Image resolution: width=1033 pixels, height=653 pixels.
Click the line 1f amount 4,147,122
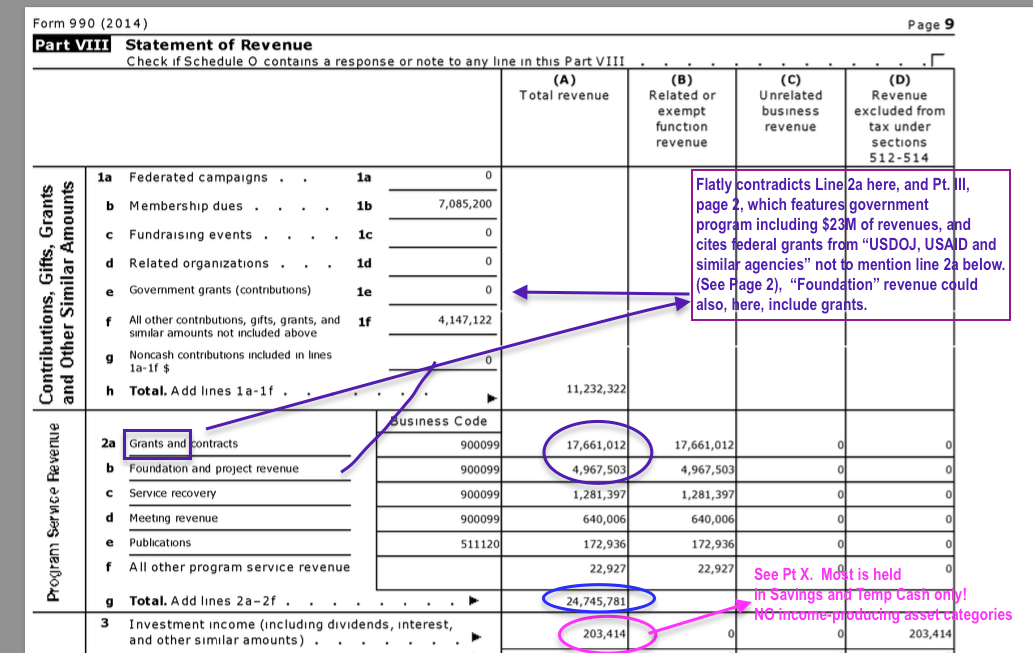pyautogui.click(x=464, y=320)
